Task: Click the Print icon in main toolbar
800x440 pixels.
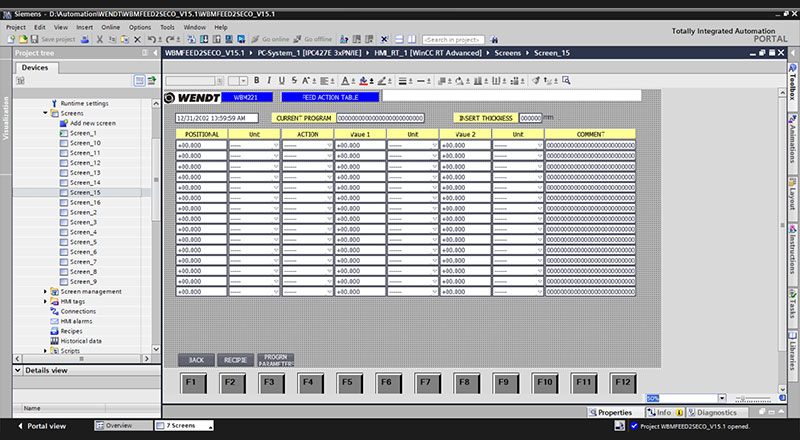Action: pyautogui.click(x=85, y=39)
